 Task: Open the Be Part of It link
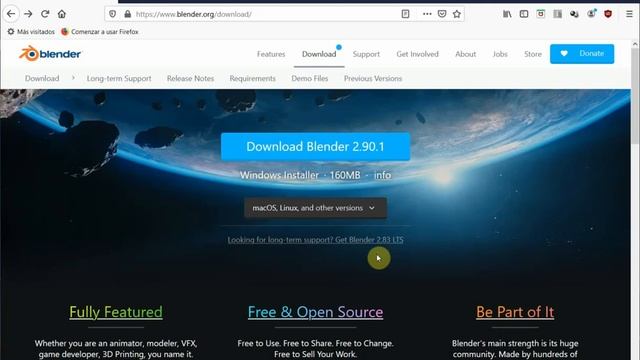(x=515, y=312)
